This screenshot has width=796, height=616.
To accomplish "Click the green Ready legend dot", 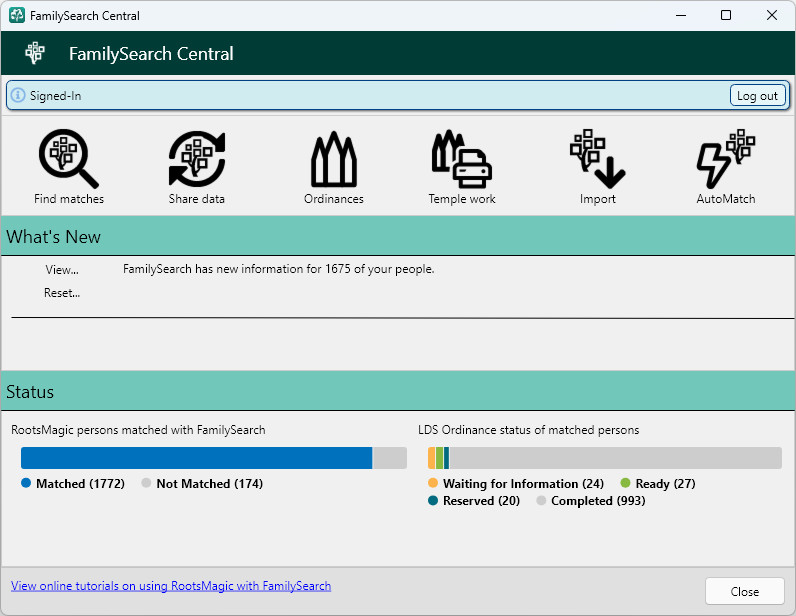I will [625, 483].
